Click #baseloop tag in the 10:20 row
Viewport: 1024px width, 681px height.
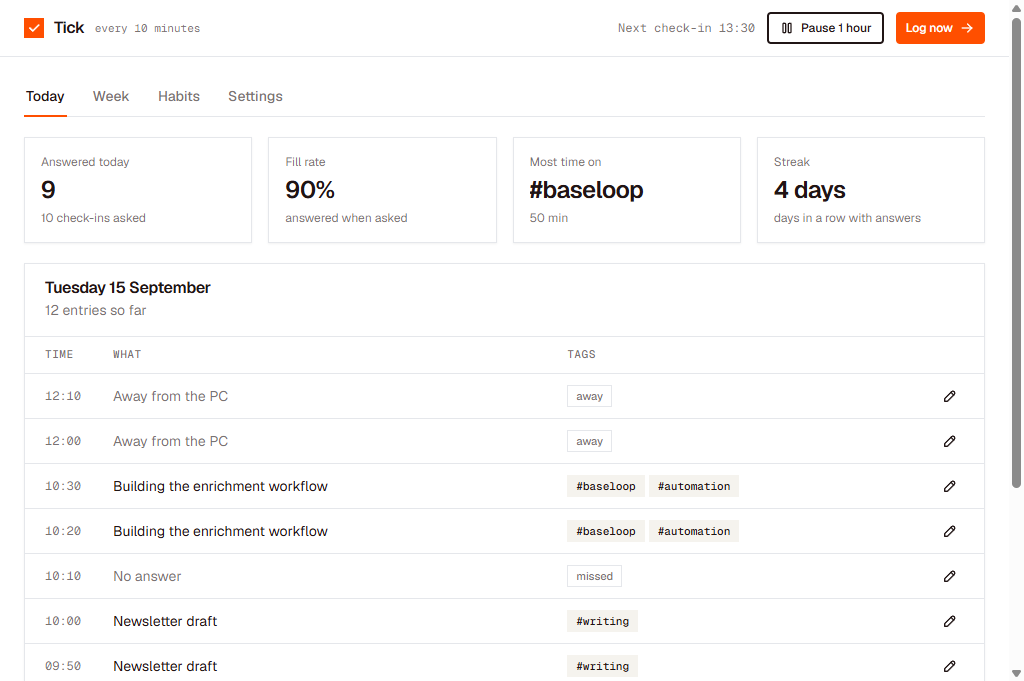(605, 531)
